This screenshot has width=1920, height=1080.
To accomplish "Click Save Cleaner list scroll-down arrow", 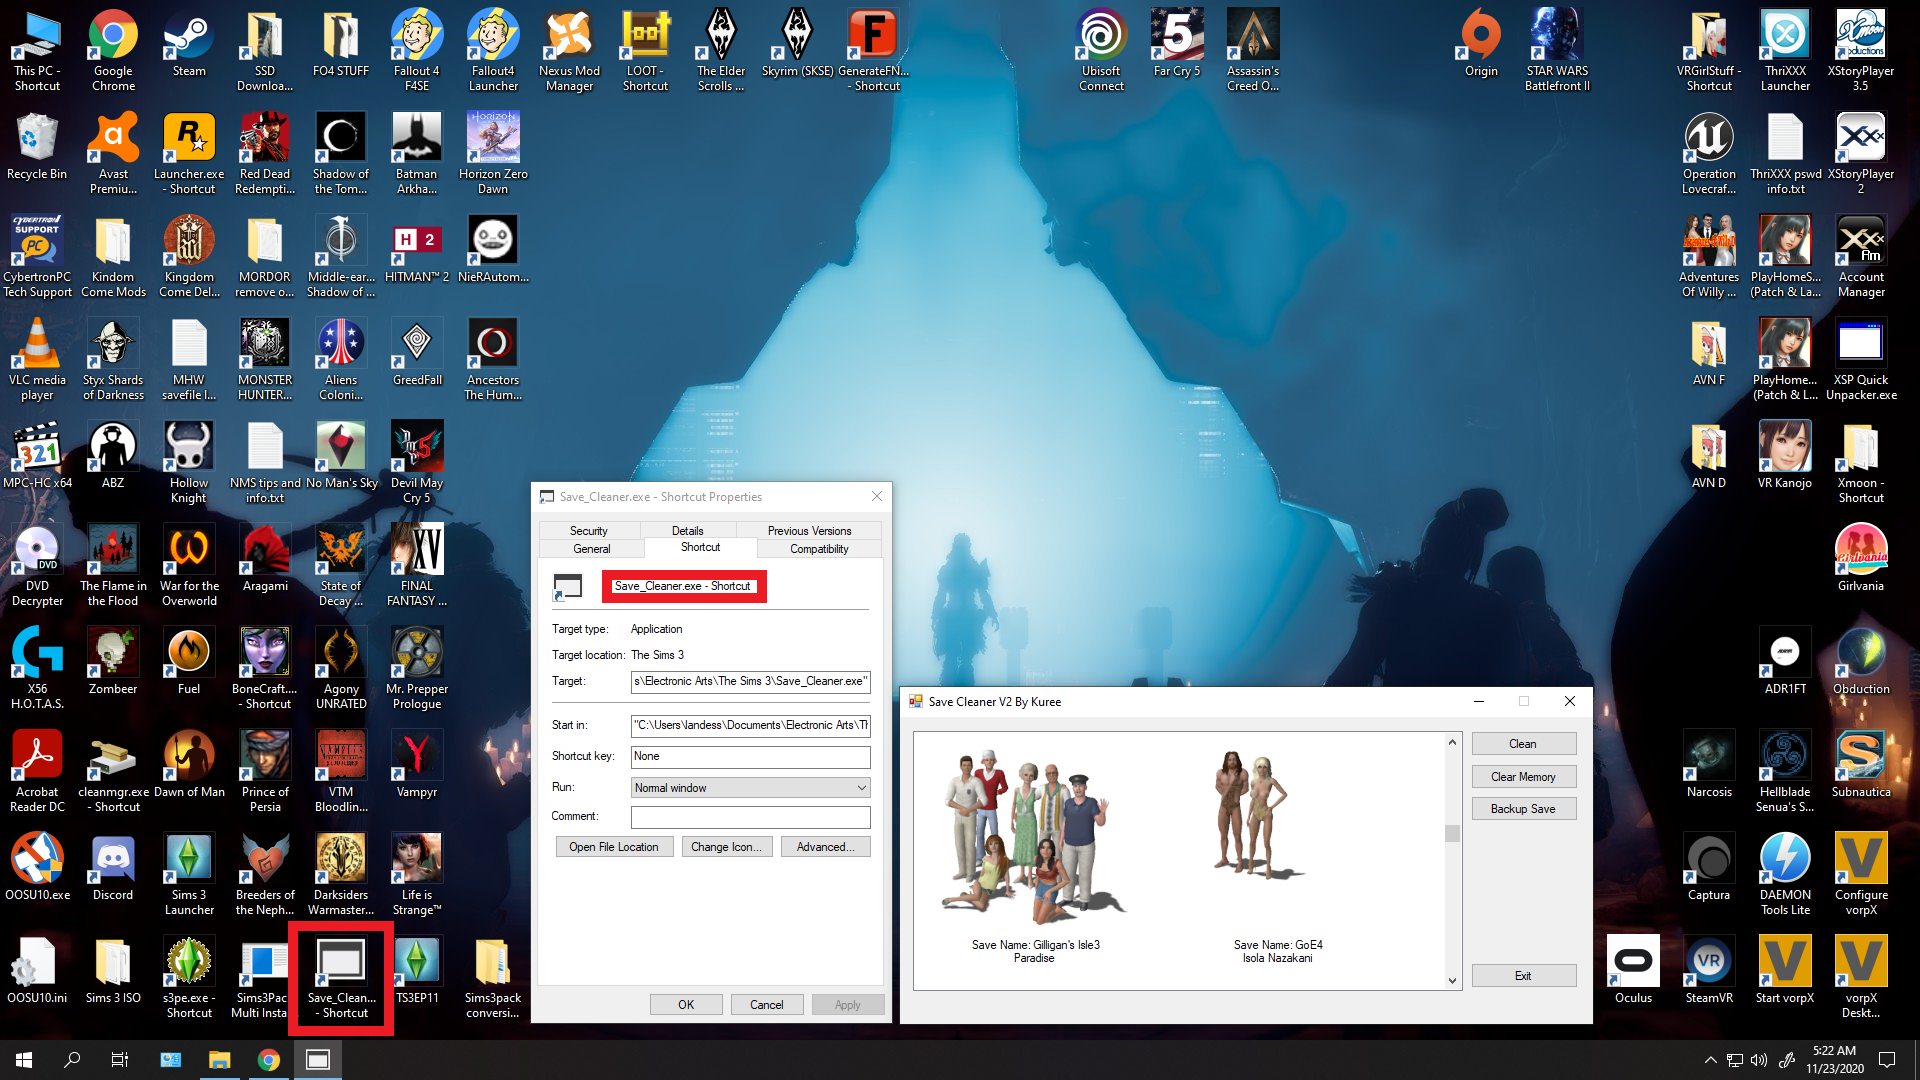I will tap(1453, 981).
